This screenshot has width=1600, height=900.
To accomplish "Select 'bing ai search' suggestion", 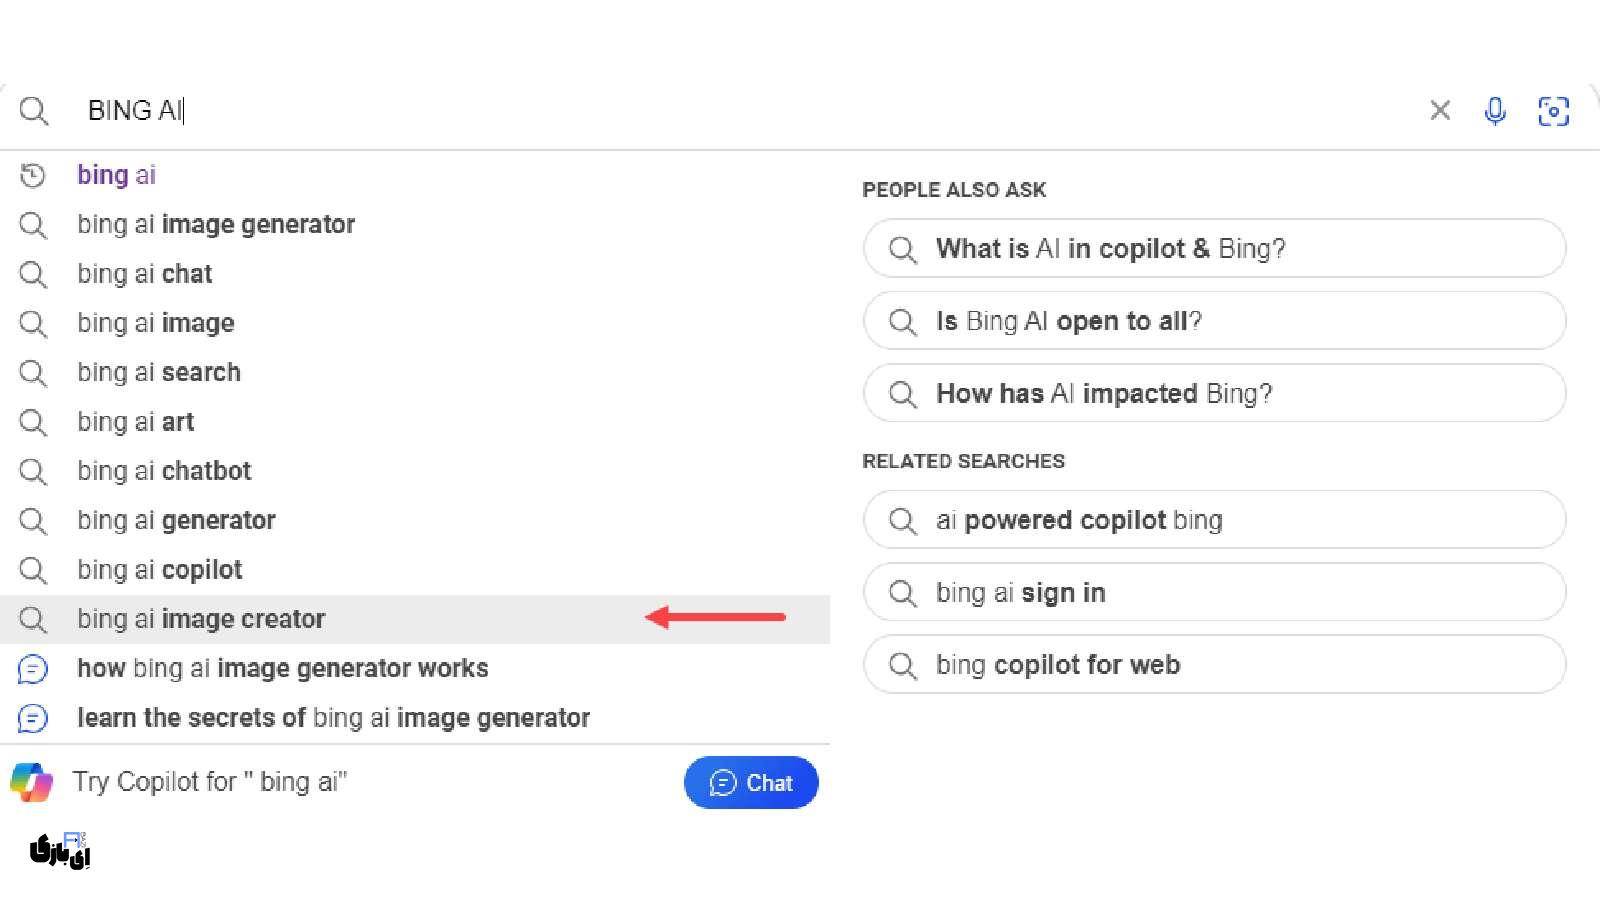I will (415, 372).
